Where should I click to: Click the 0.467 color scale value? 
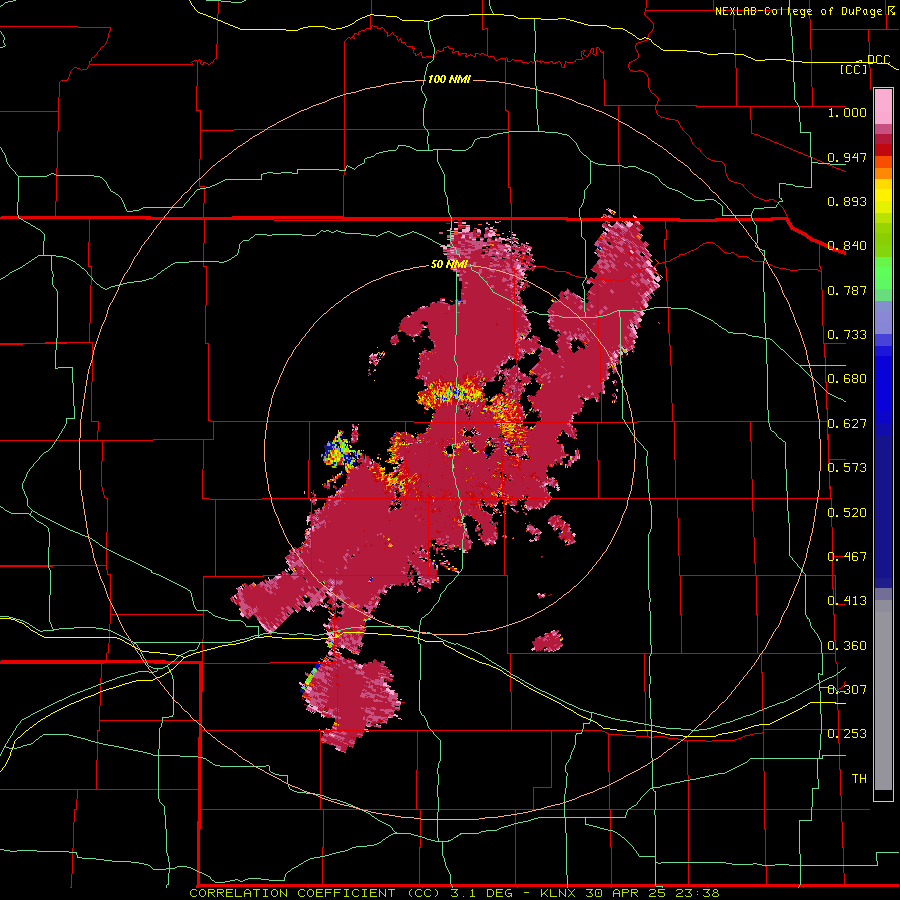(847, 556)
